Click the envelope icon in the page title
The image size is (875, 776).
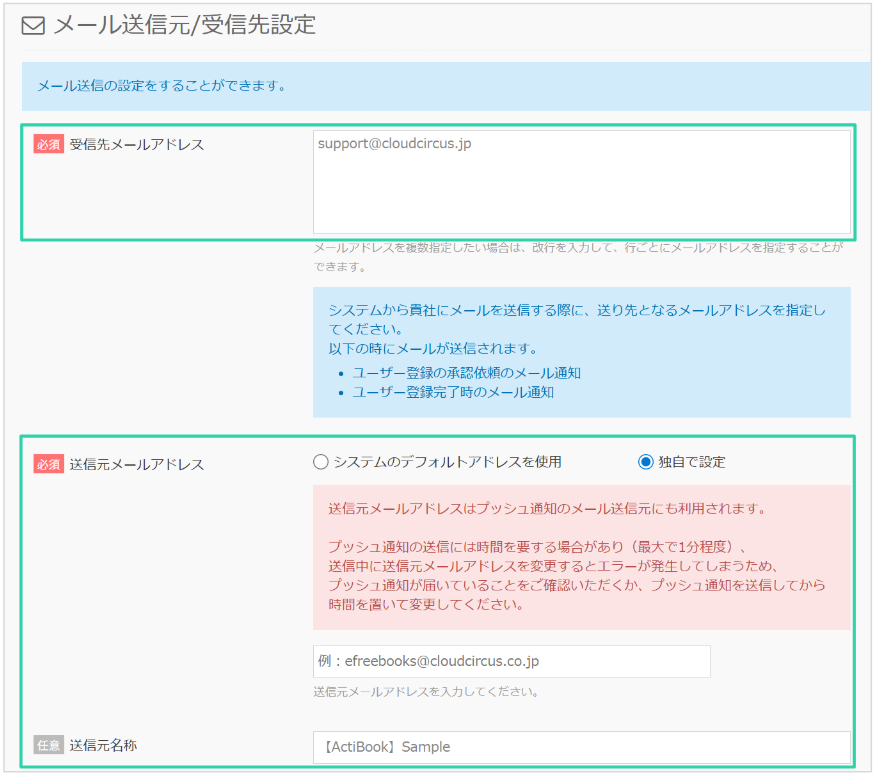click(34, 26)
